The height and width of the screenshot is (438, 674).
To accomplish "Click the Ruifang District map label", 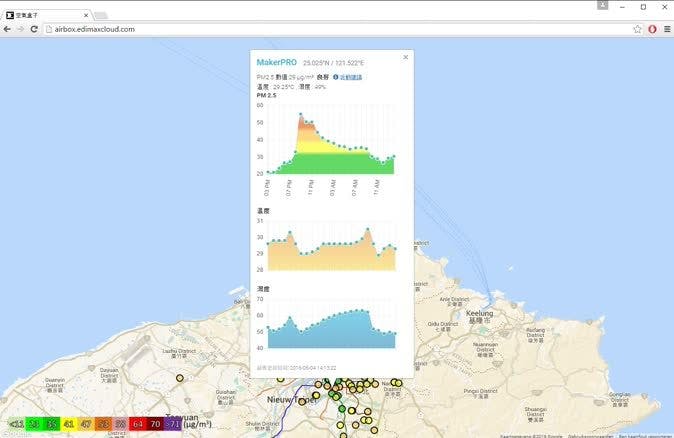I will [x=535, y=335].
